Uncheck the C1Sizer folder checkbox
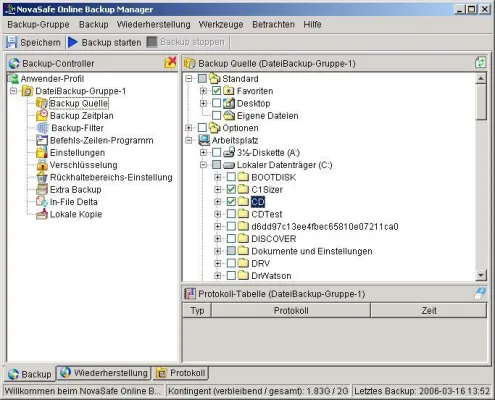Viewport: 495px width, 400px height. pos(231,189)
